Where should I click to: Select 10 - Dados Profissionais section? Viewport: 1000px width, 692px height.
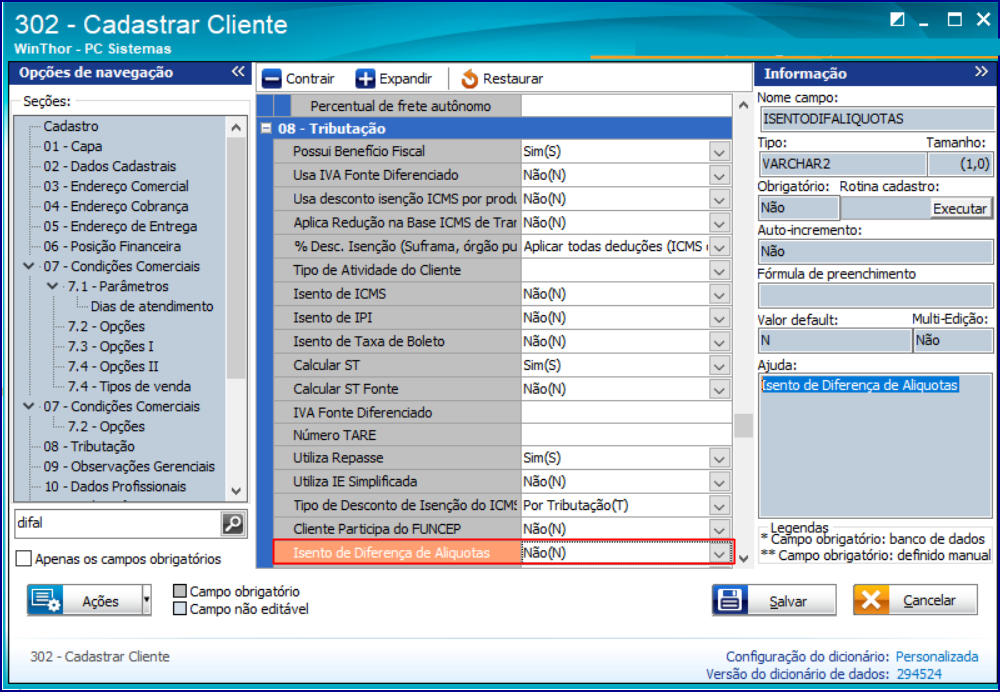click(x=115, y=487)
